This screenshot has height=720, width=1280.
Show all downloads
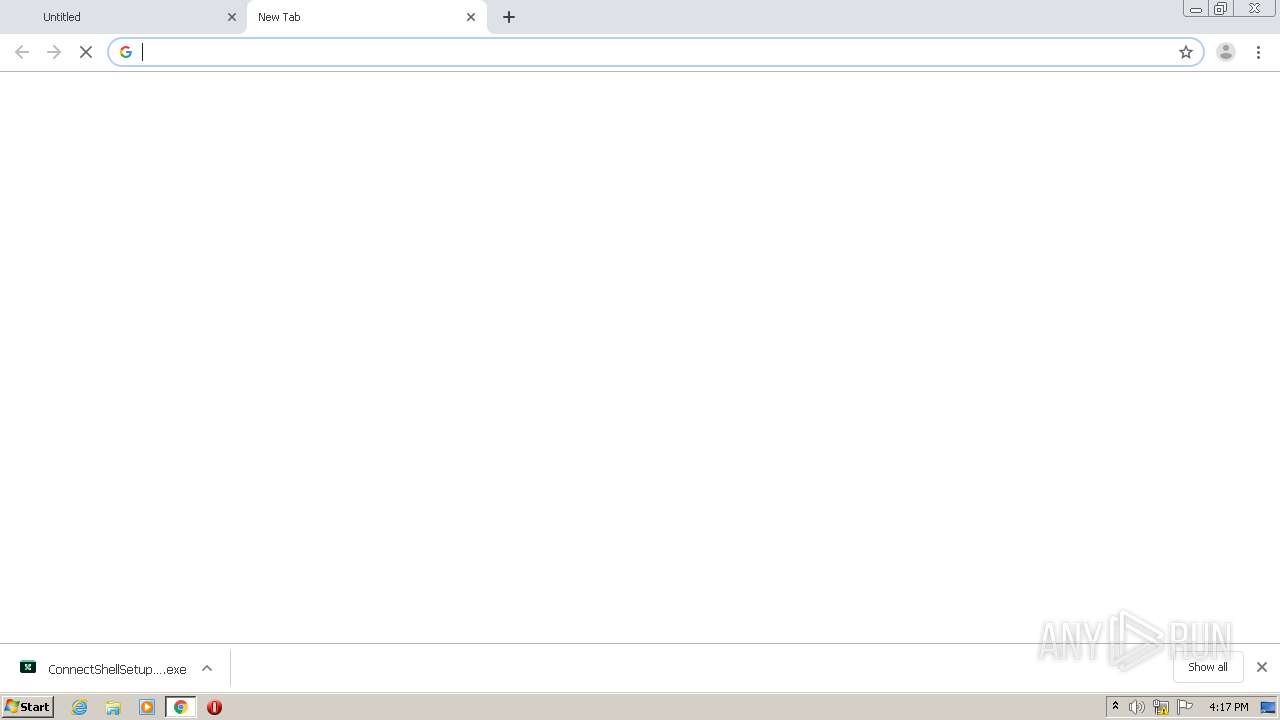pyautogui.click(x=1208, y=667)
